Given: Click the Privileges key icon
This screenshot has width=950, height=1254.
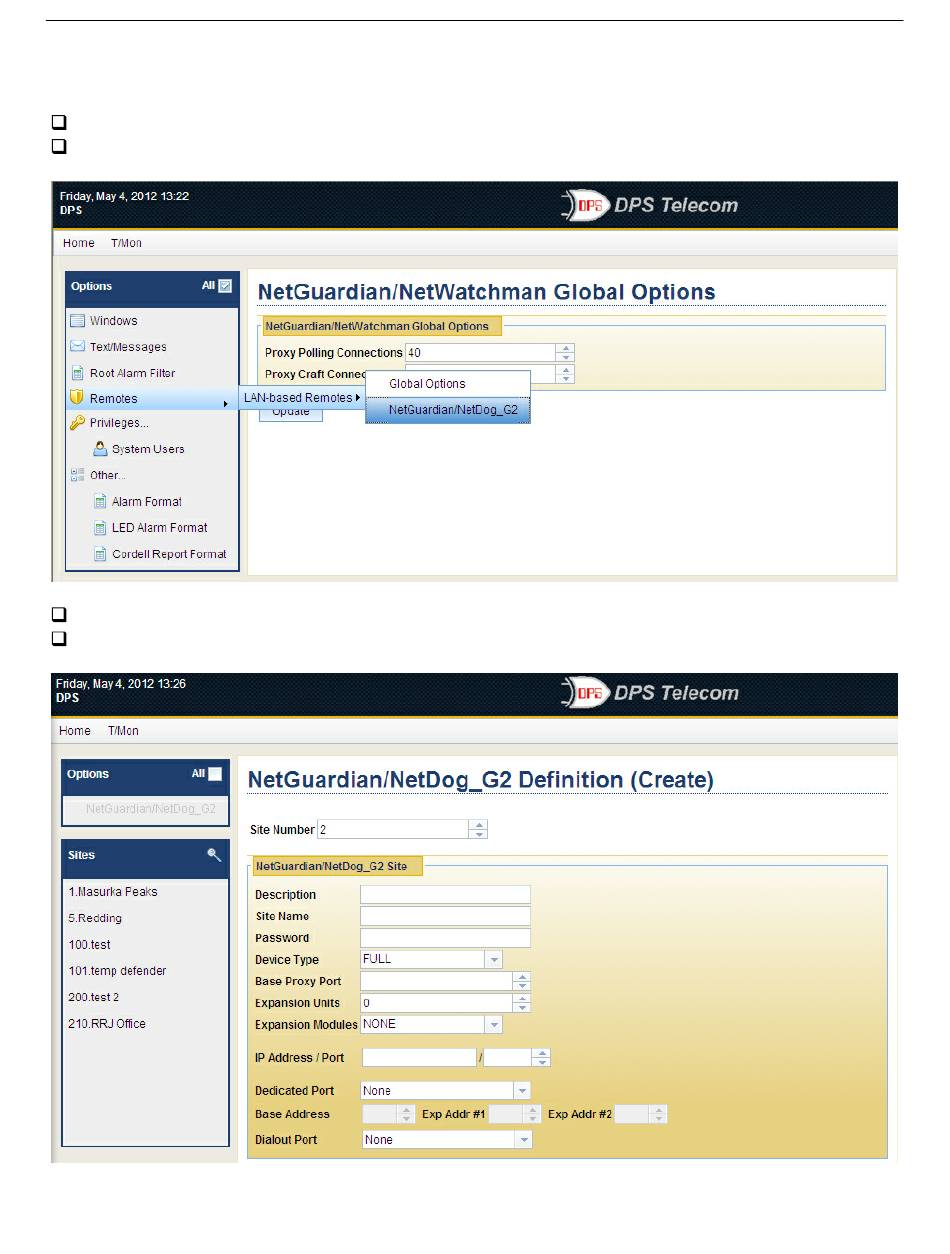Looking at the screenshot, I should [77, 423].
